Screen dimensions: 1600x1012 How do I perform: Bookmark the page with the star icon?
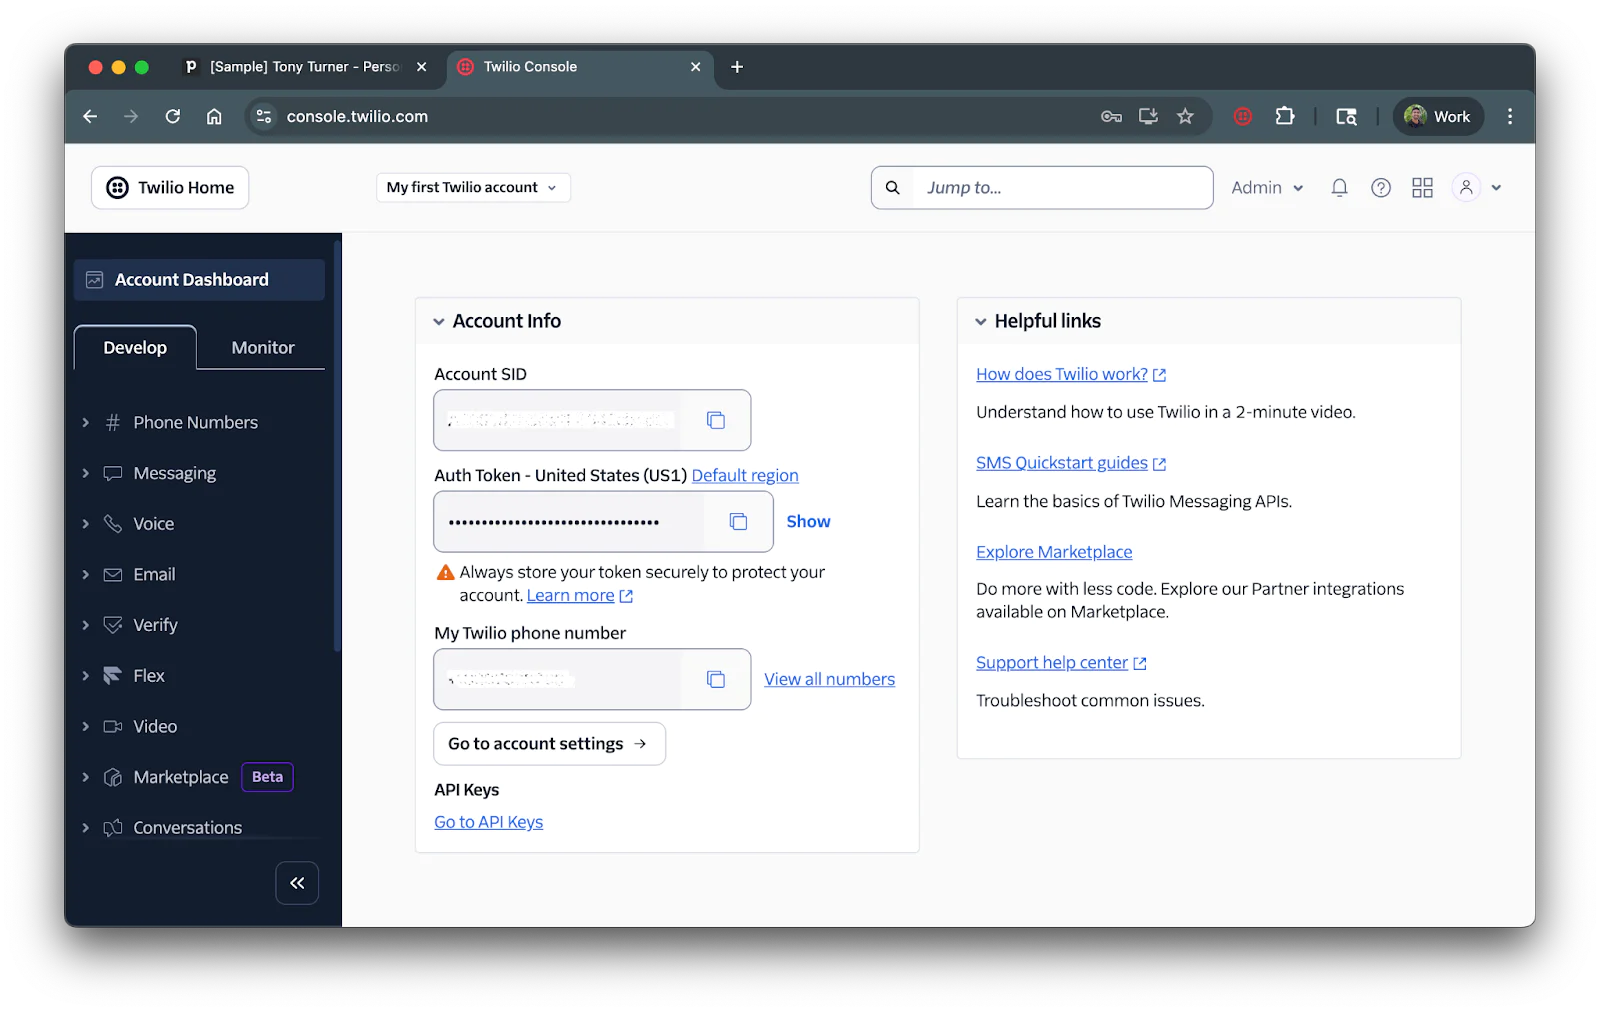1186,116
